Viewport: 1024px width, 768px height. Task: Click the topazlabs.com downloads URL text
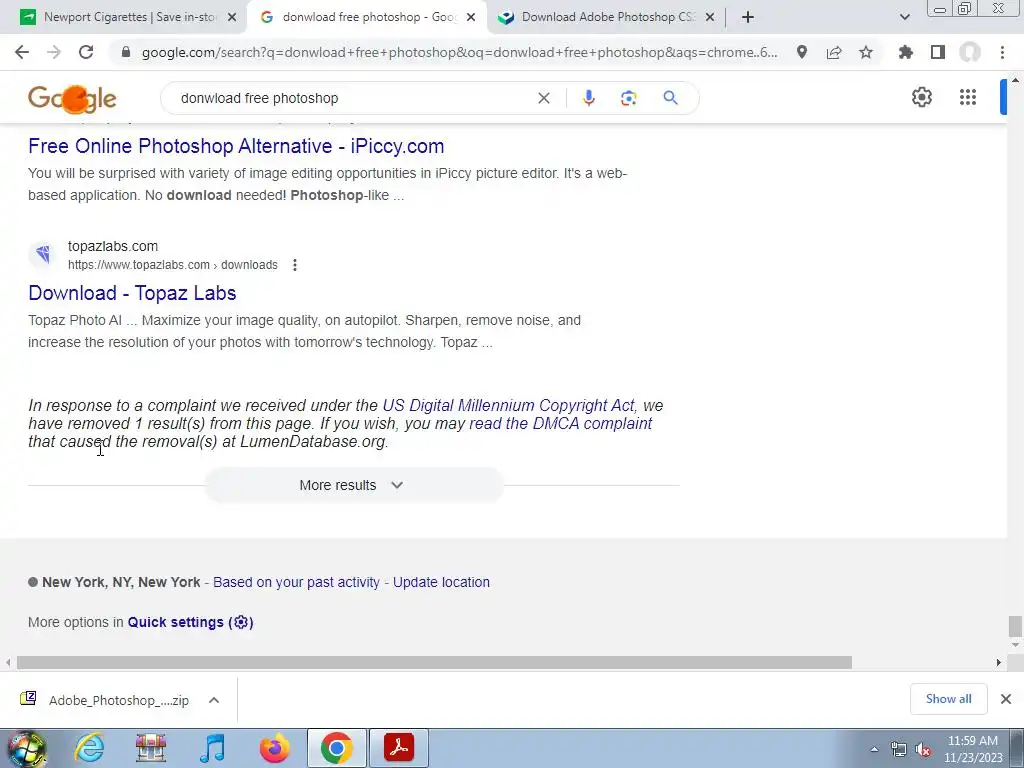[x=172, y=265]
